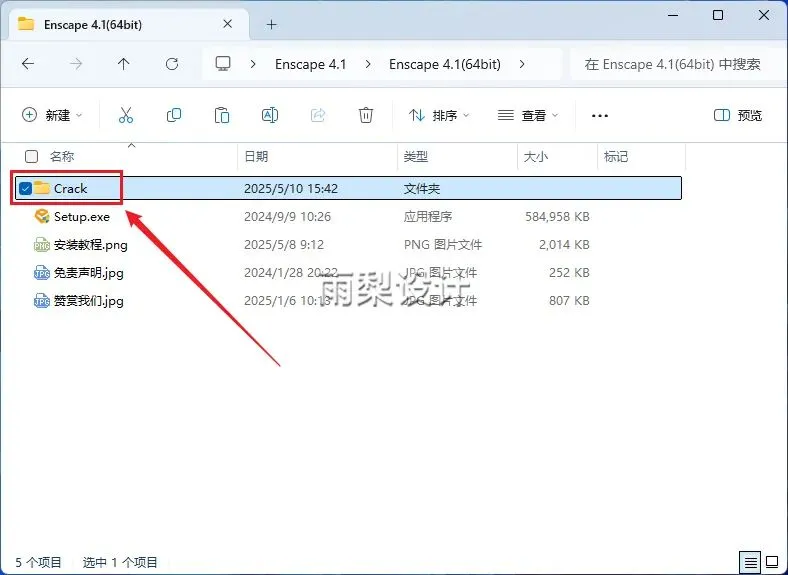Image resolution: width=788 pixels, height=575 pixels.
Task: Go back with the back arrow
Action: coord(28,64)
